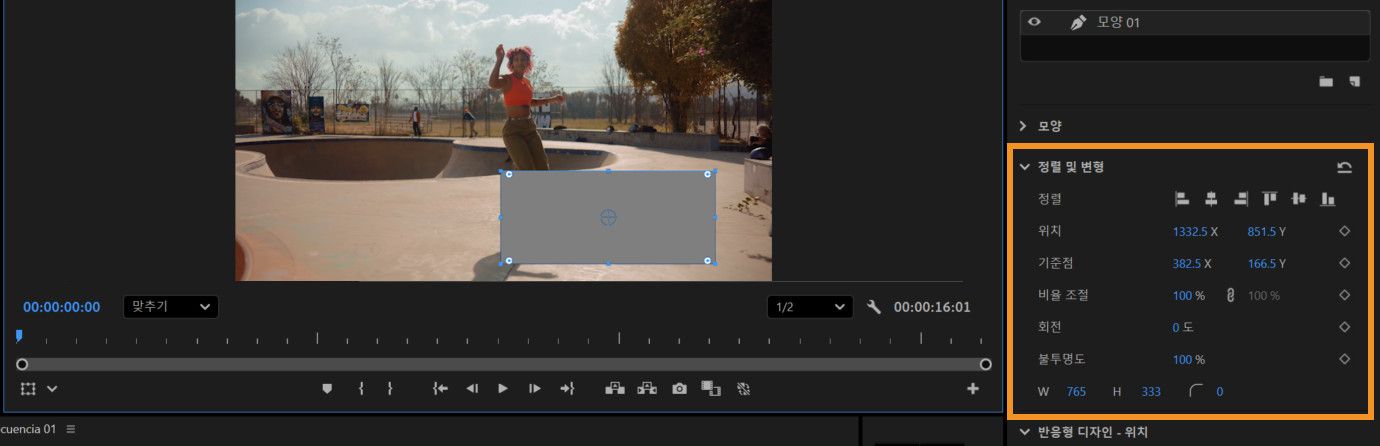This screenshot has height=446, width=1380.
Task: Align shape to bottom edge
Action: point(1328,199)
